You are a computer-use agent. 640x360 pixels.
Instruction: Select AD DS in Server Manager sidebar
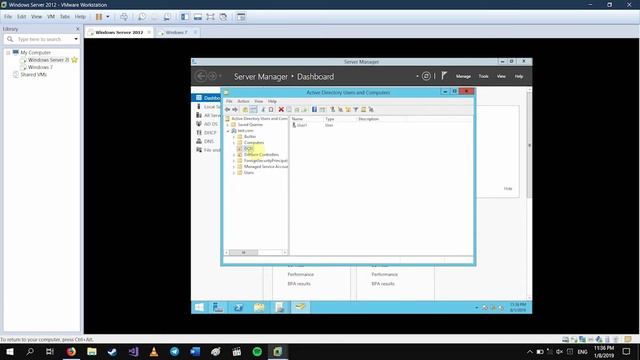tap(207, 124)
